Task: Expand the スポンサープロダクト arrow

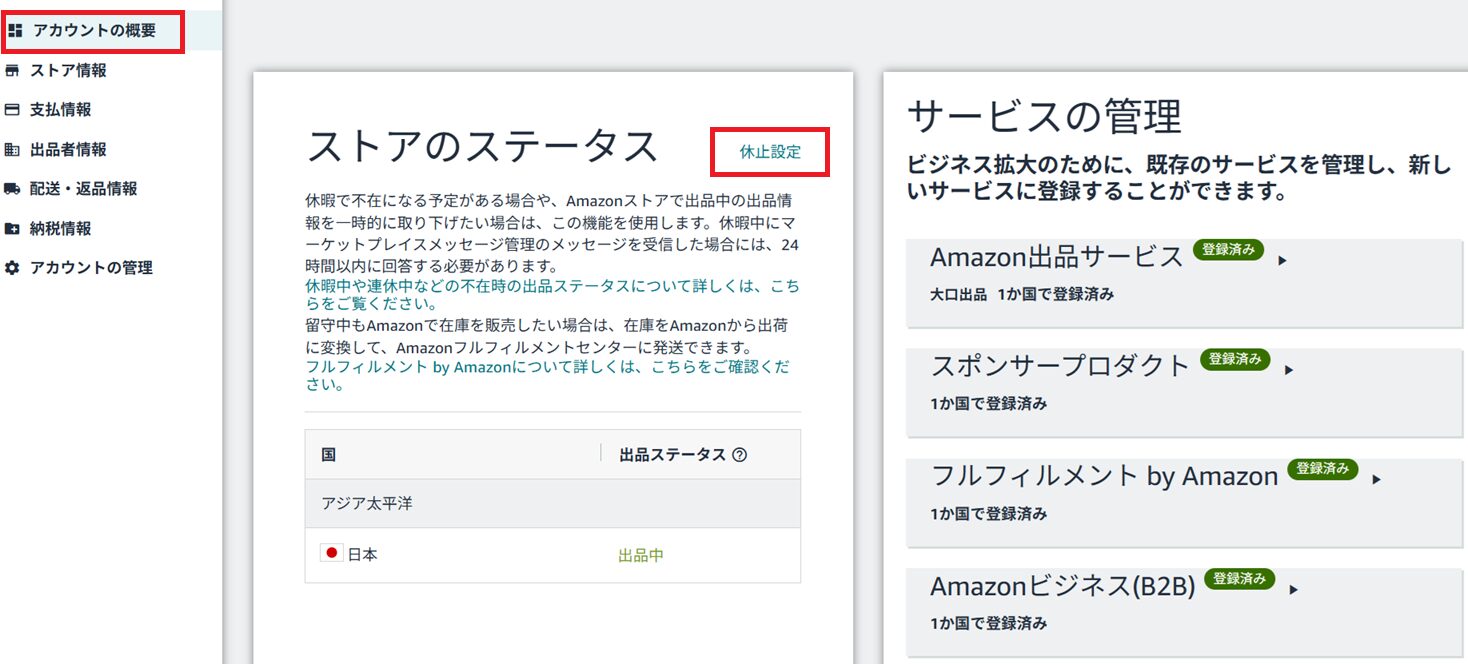Action: (x=1289, y=370)
